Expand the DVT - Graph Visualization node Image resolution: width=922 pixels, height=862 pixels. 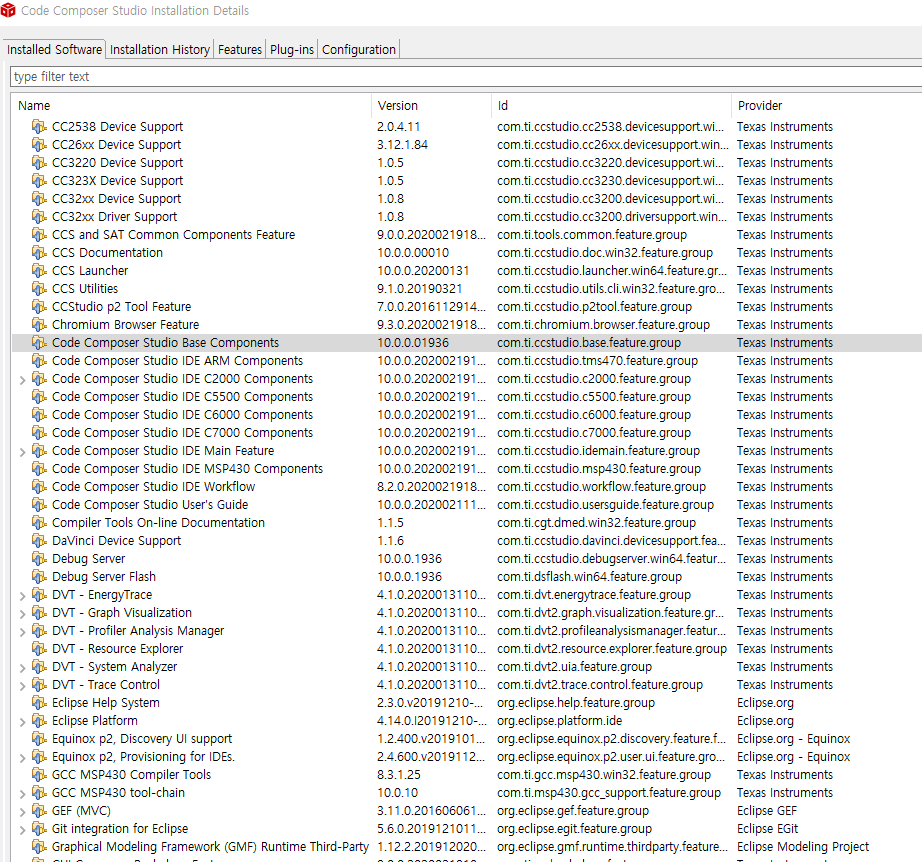pyautogui.click(x=22, y=614)
